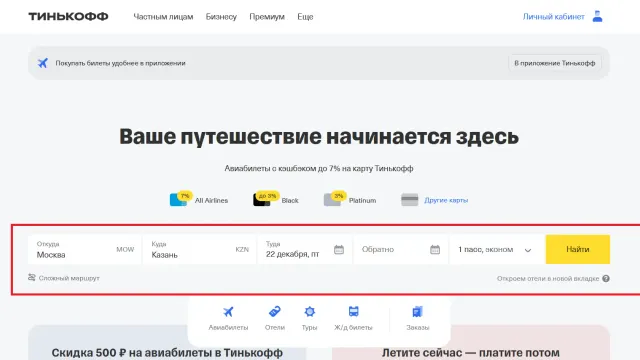Open the departure date calendar icon
The image size is (640, 360).
339,249
